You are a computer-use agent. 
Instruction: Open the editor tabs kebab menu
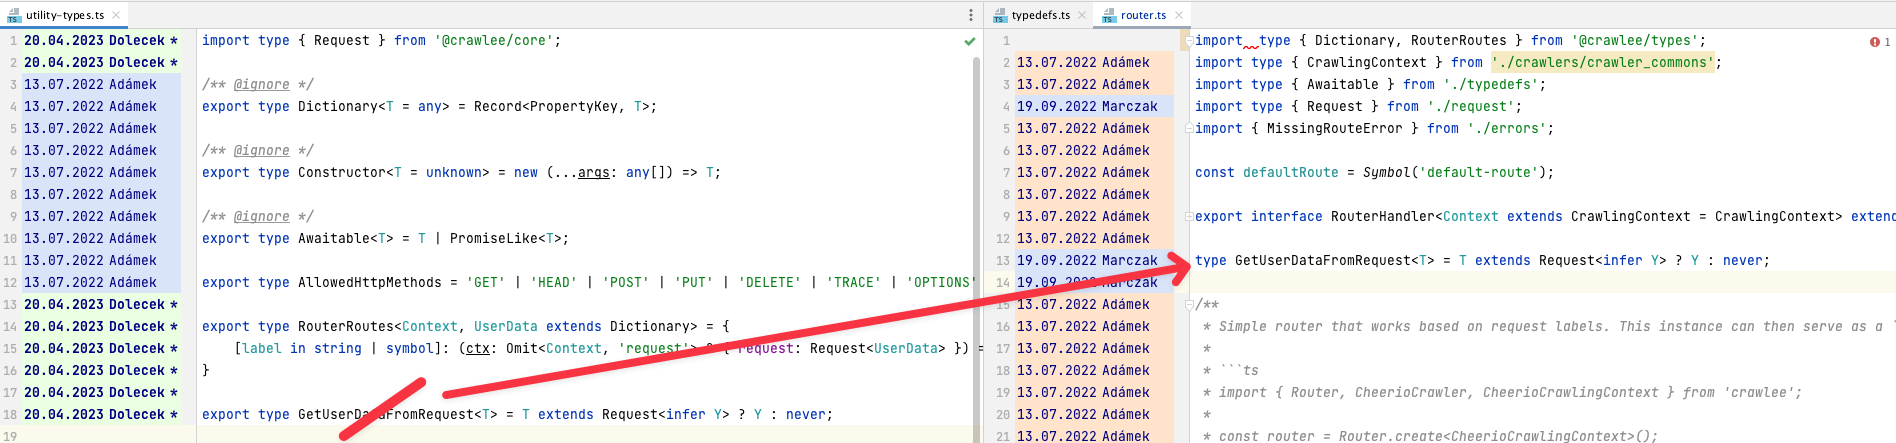tap(970, 15)
